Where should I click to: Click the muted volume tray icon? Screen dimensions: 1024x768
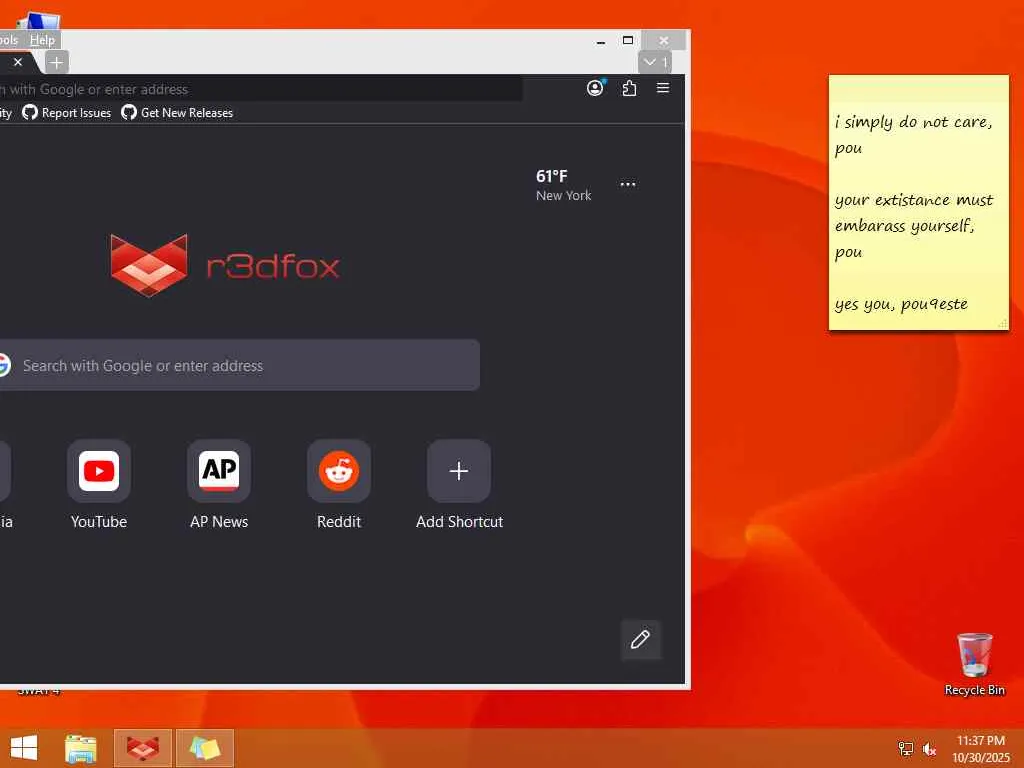929,749
